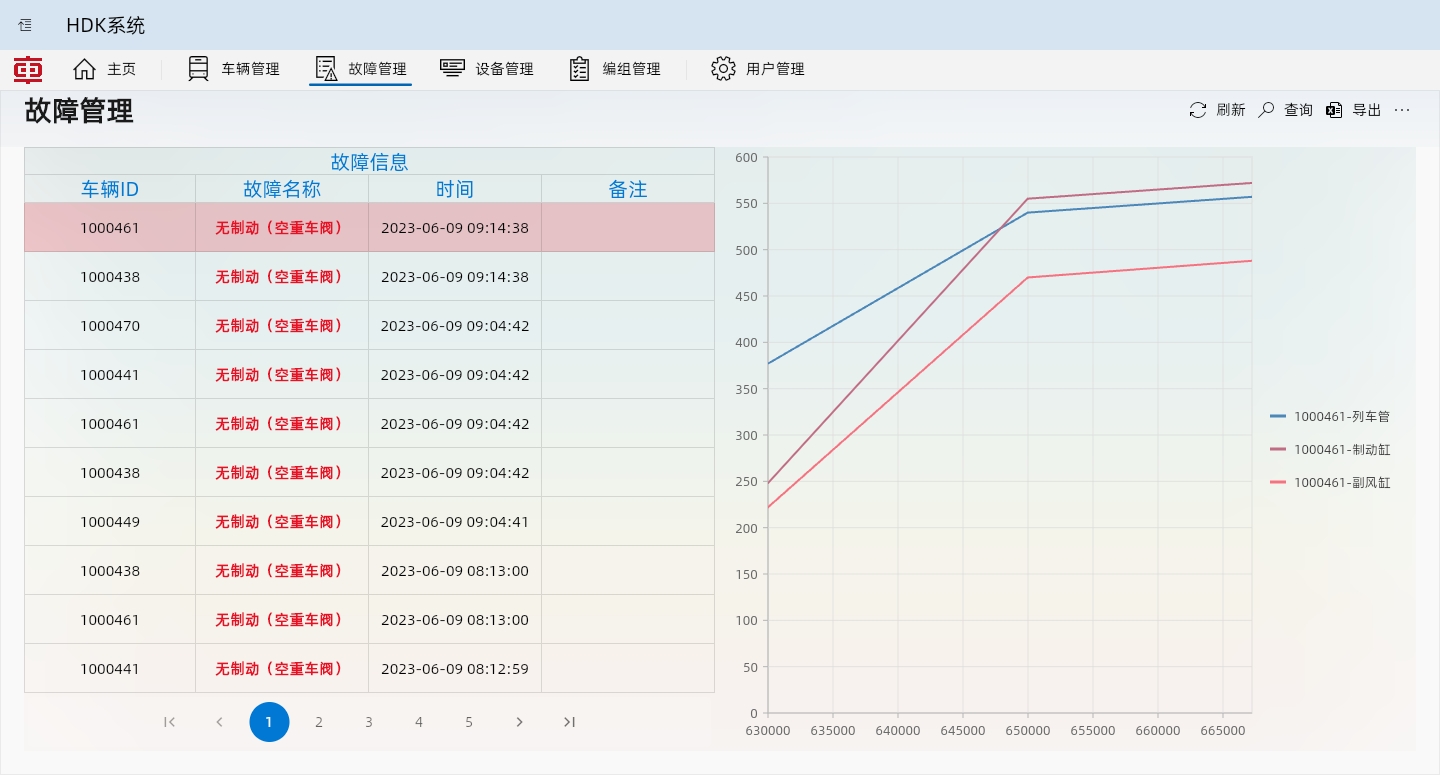The width and height of the screenshot is (1440, 775).
Task: Click the 故障名称 column header
Action: (x=282, y=189)
